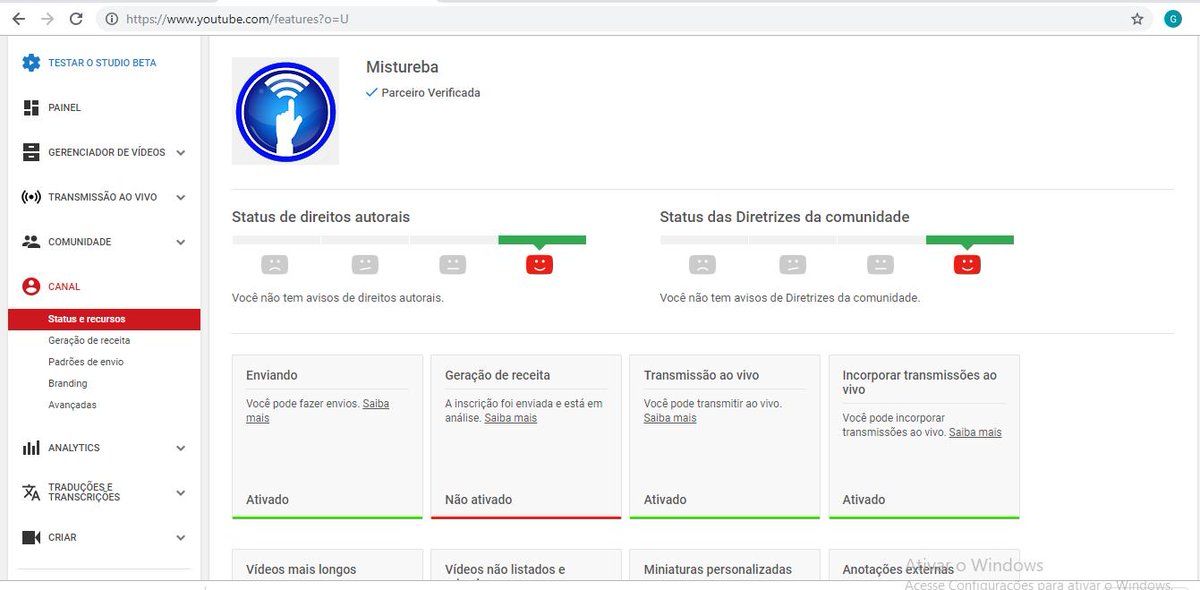Click the Parceiro Verificada checkmark icon
The height and width of the screenshot is (590, 1200).
pyautogui.click(x=372, y=92)
